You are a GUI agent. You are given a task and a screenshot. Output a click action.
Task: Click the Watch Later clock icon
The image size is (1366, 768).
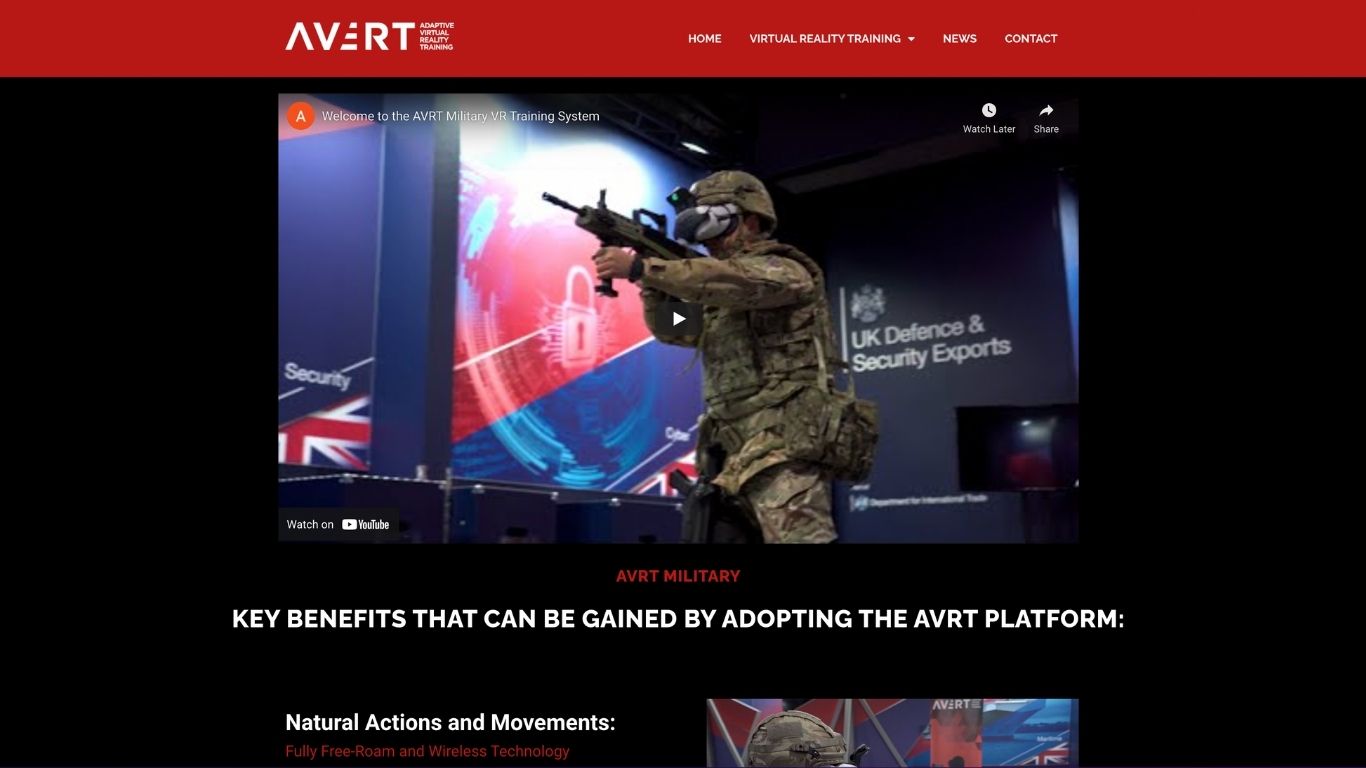(988, 110)
